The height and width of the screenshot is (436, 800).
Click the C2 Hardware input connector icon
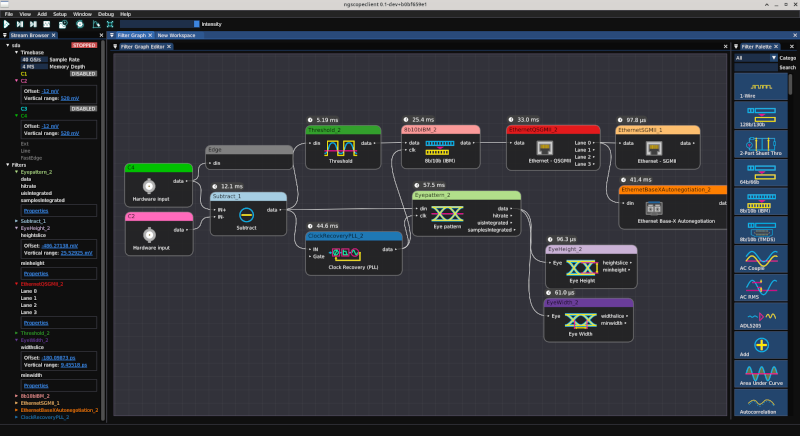(149, 235)
